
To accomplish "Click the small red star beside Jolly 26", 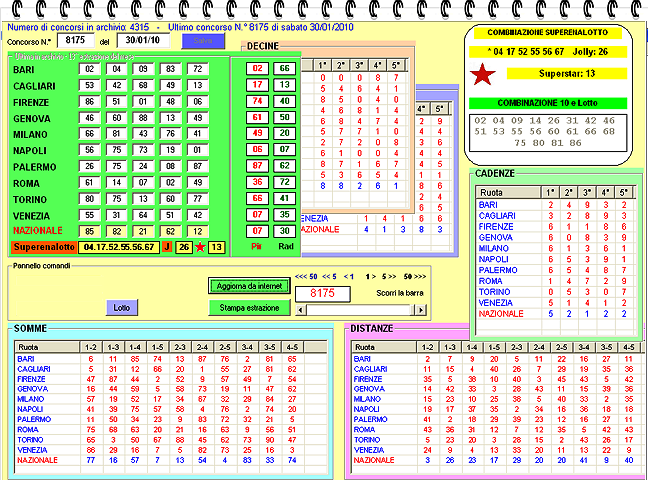I will (x=200, y=247).
